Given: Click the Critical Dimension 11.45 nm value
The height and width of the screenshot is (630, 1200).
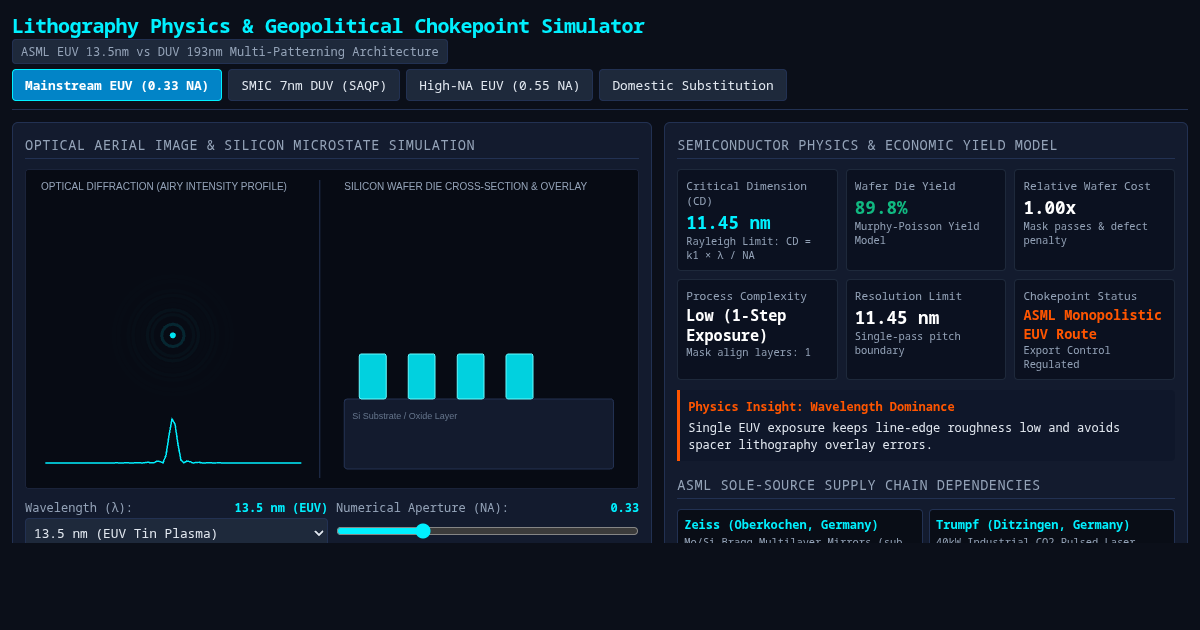Looking at the screenshot, I should click(x=728, y=222).
